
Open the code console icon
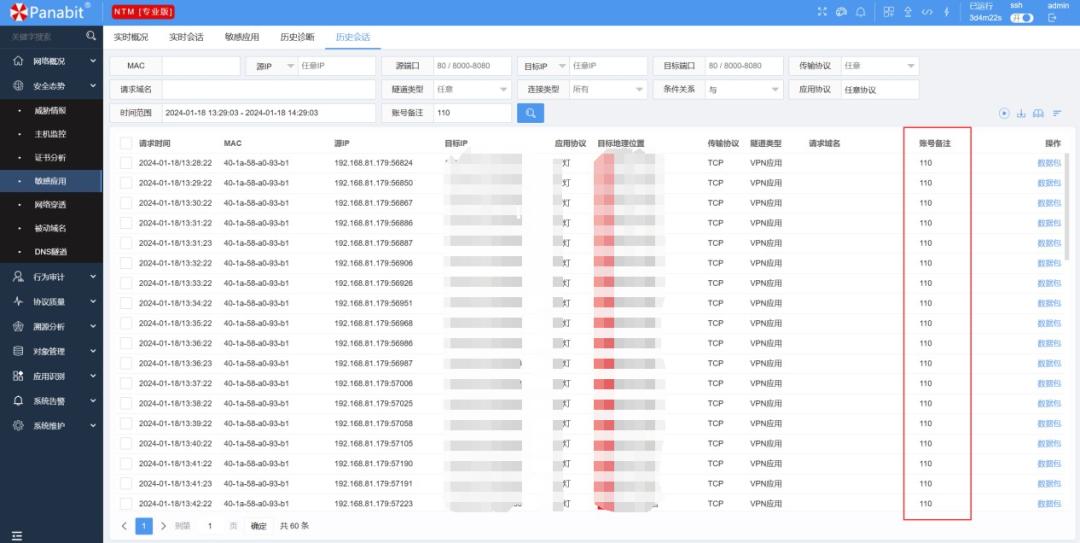(927, 12)
